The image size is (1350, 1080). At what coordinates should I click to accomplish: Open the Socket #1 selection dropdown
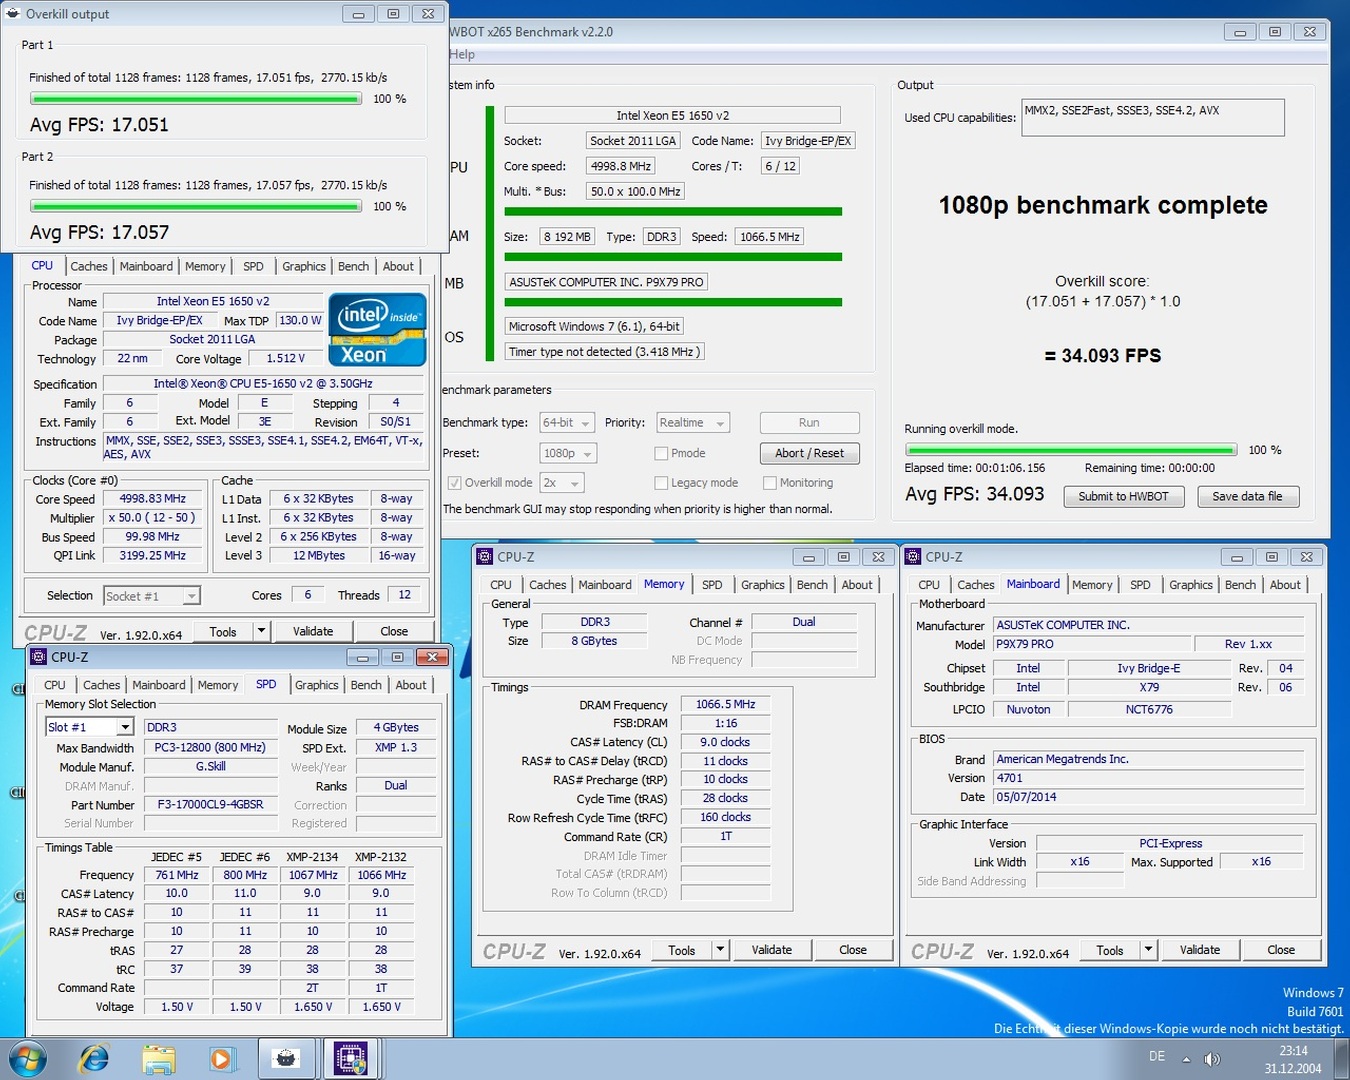tap(152, 596)
